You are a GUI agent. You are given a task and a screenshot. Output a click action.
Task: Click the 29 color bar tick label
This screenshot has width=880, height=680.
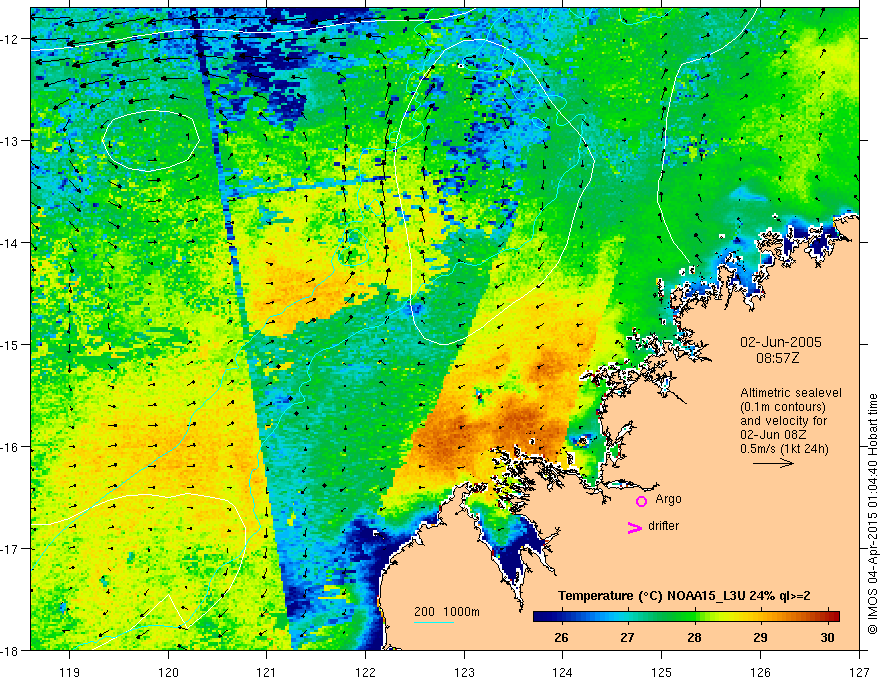click(x=760, y=638)
